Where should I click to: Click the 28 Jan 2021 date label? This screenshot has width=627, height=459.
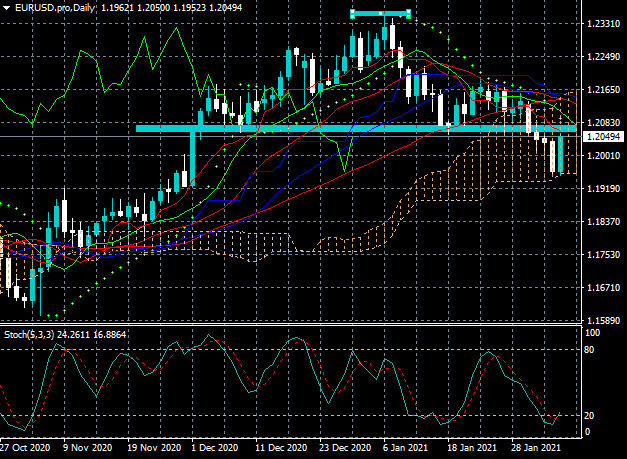(535, 447)
